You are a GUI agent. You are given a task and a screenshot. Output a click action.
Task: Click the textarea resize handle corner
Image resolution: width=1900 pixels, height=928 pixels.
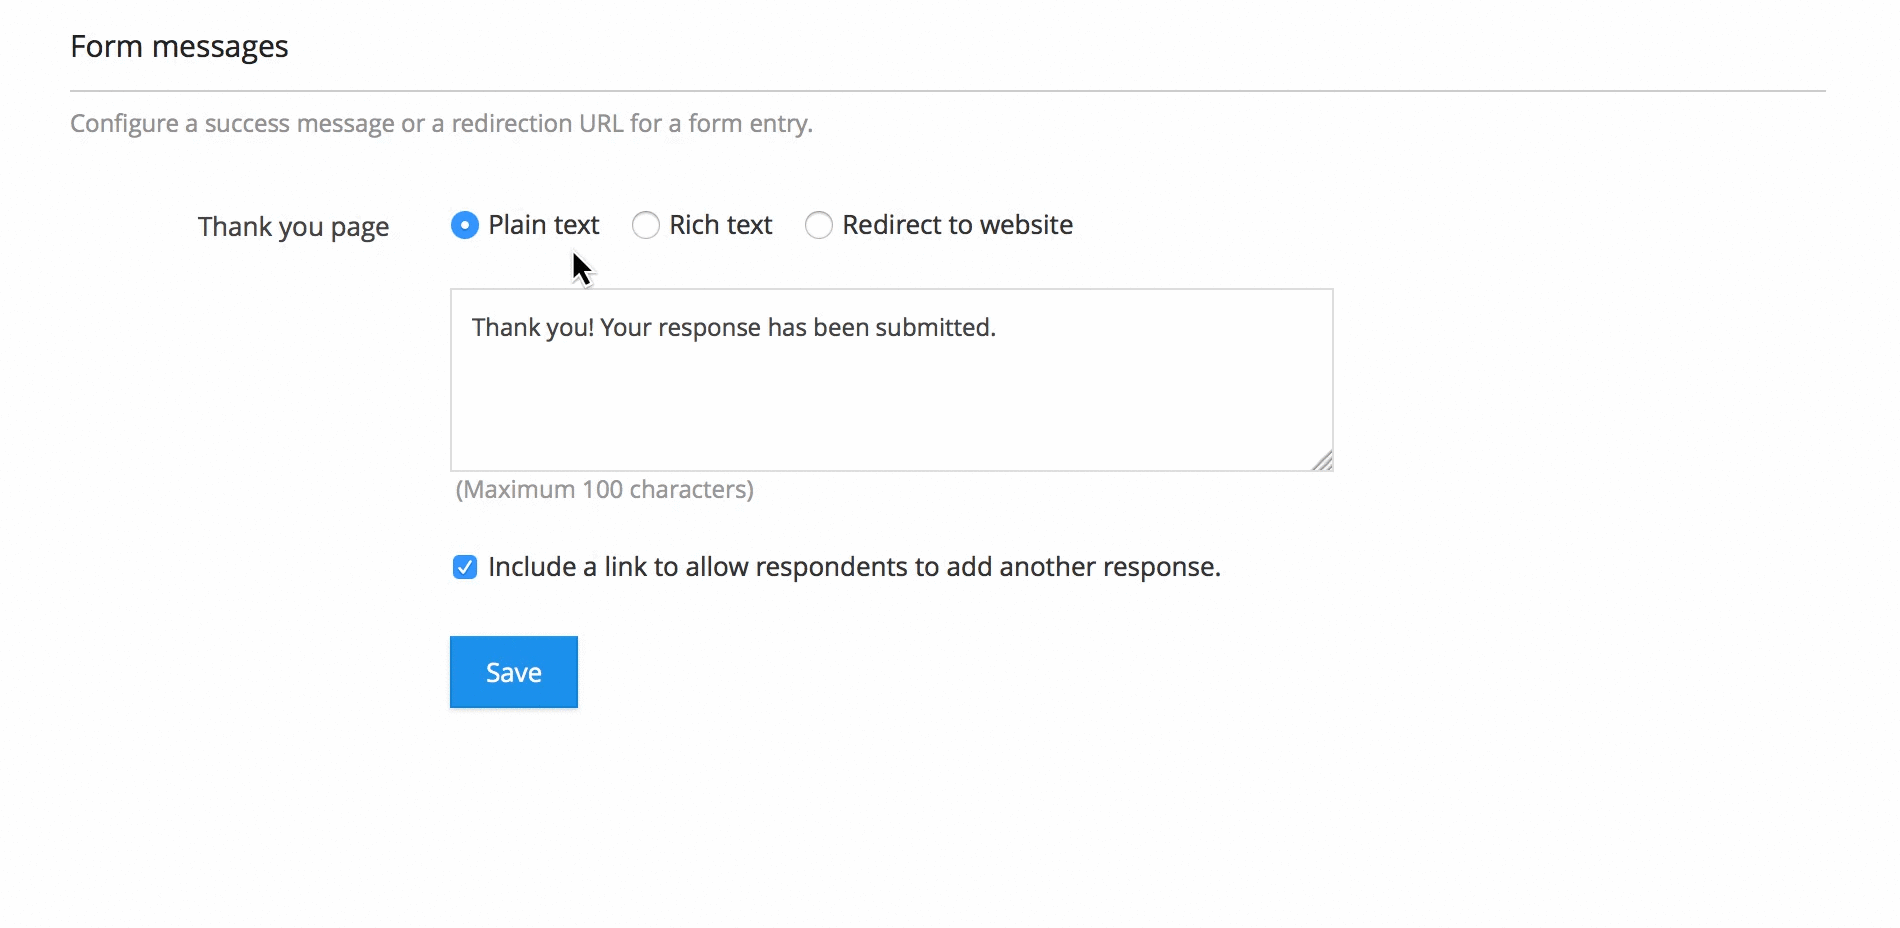[1323, 461]
